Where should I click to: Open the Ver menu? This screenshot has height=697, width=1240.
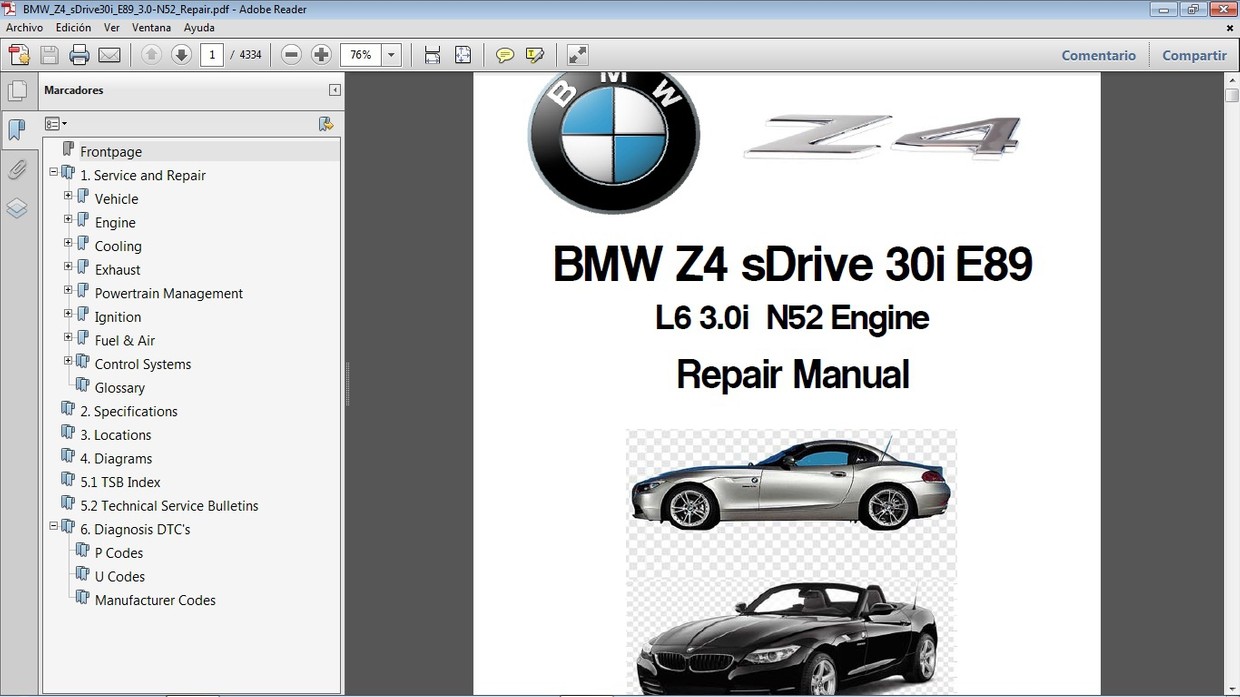pyautogui.click(x=111, y=27)
